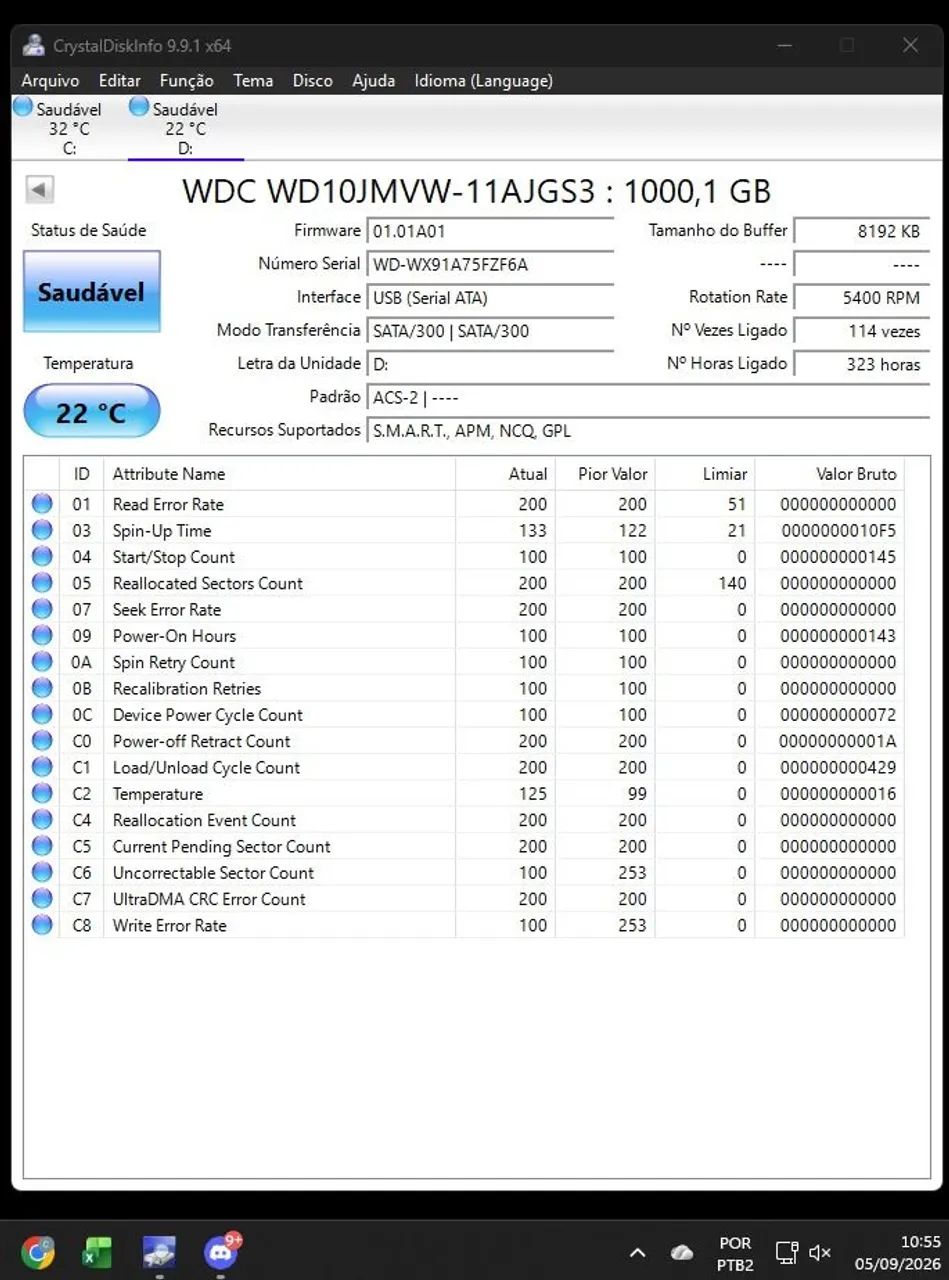This screenshot has height=1280, width=949.
Task: Open the clock showing 10:55
Action: (897, 1253)
